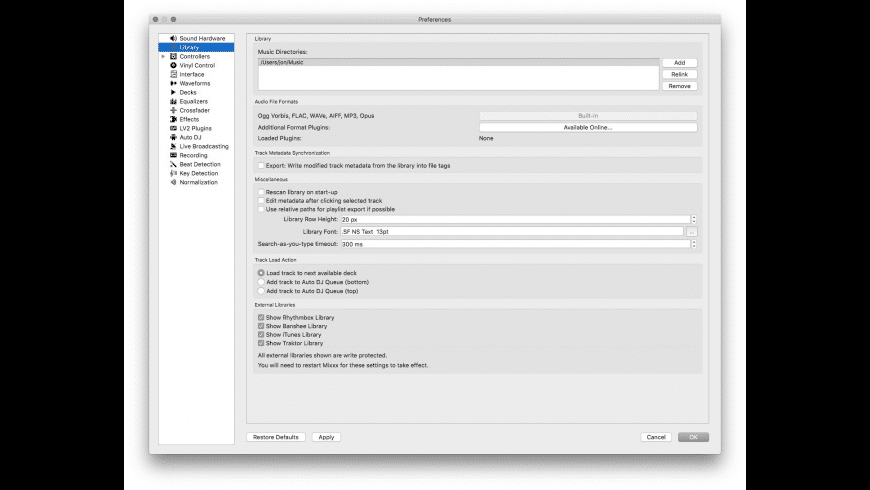
Task: Open Available Online format plugins
Action: point(588,127)
